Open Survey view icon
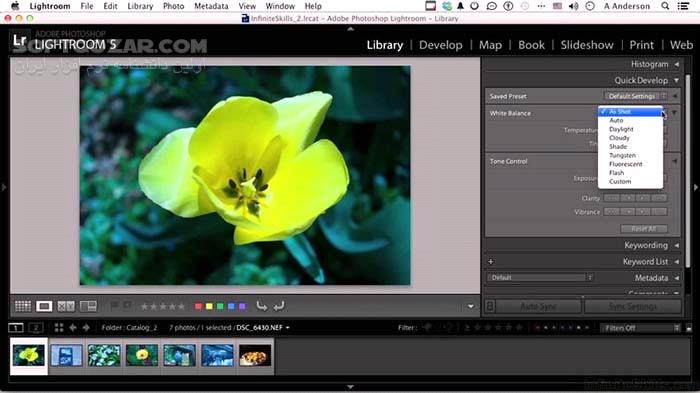Screen dimensions: 700x393 click(88, 306)
